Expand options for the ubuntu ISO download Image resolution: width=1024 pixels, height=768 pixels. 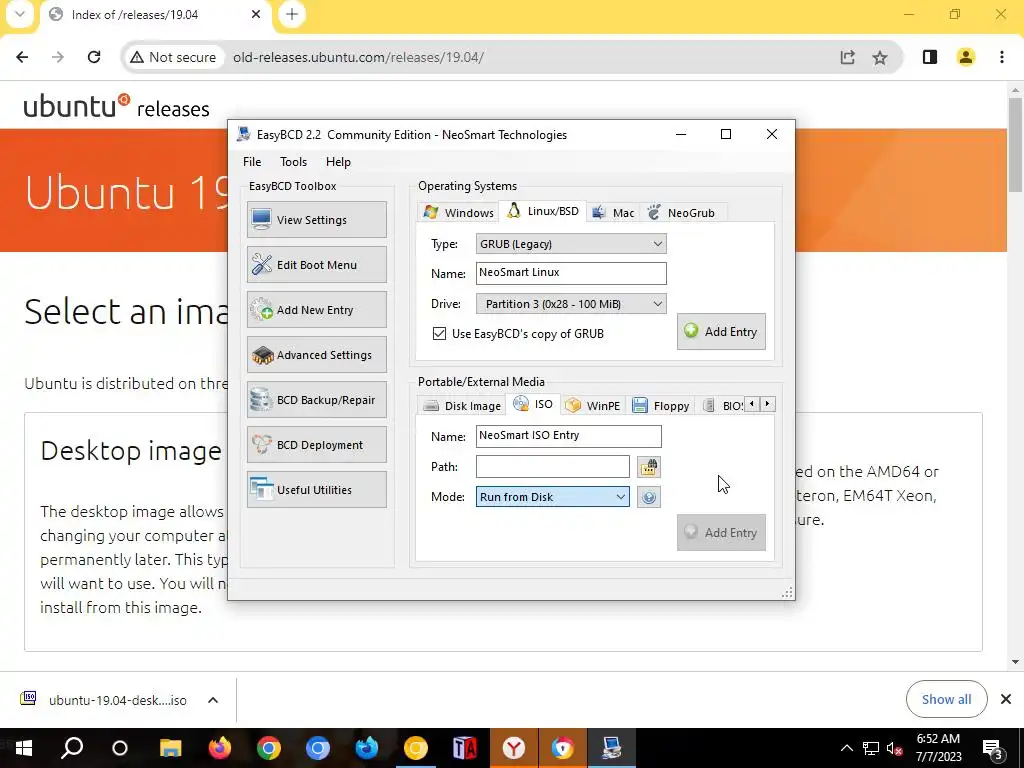[213, 700]
